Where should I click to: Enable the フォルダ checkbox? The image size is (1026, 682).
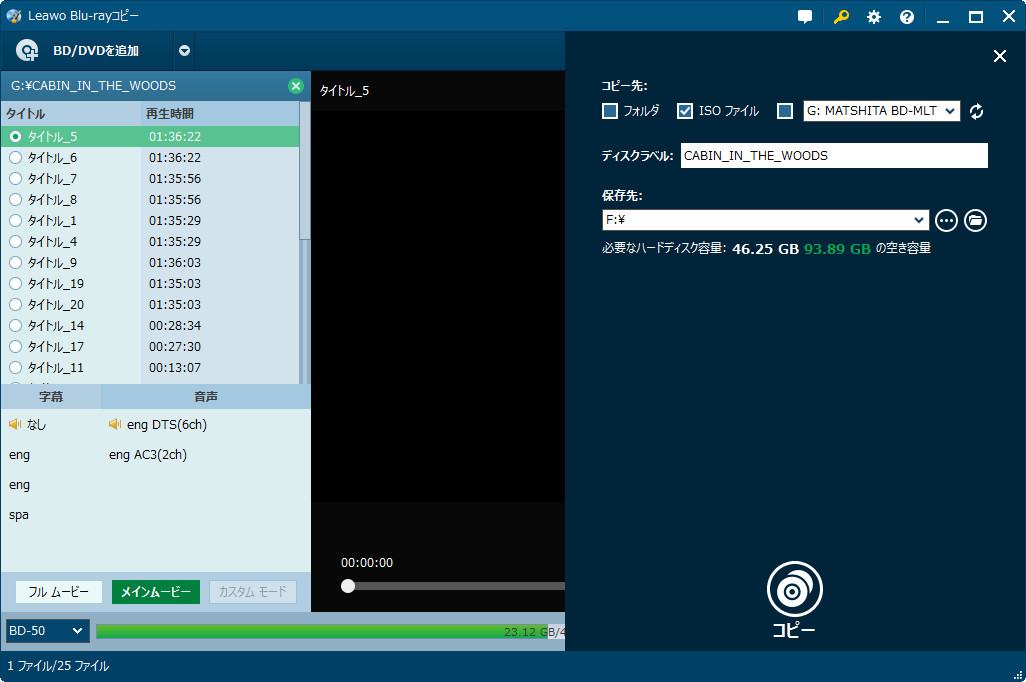coord(610,111)
